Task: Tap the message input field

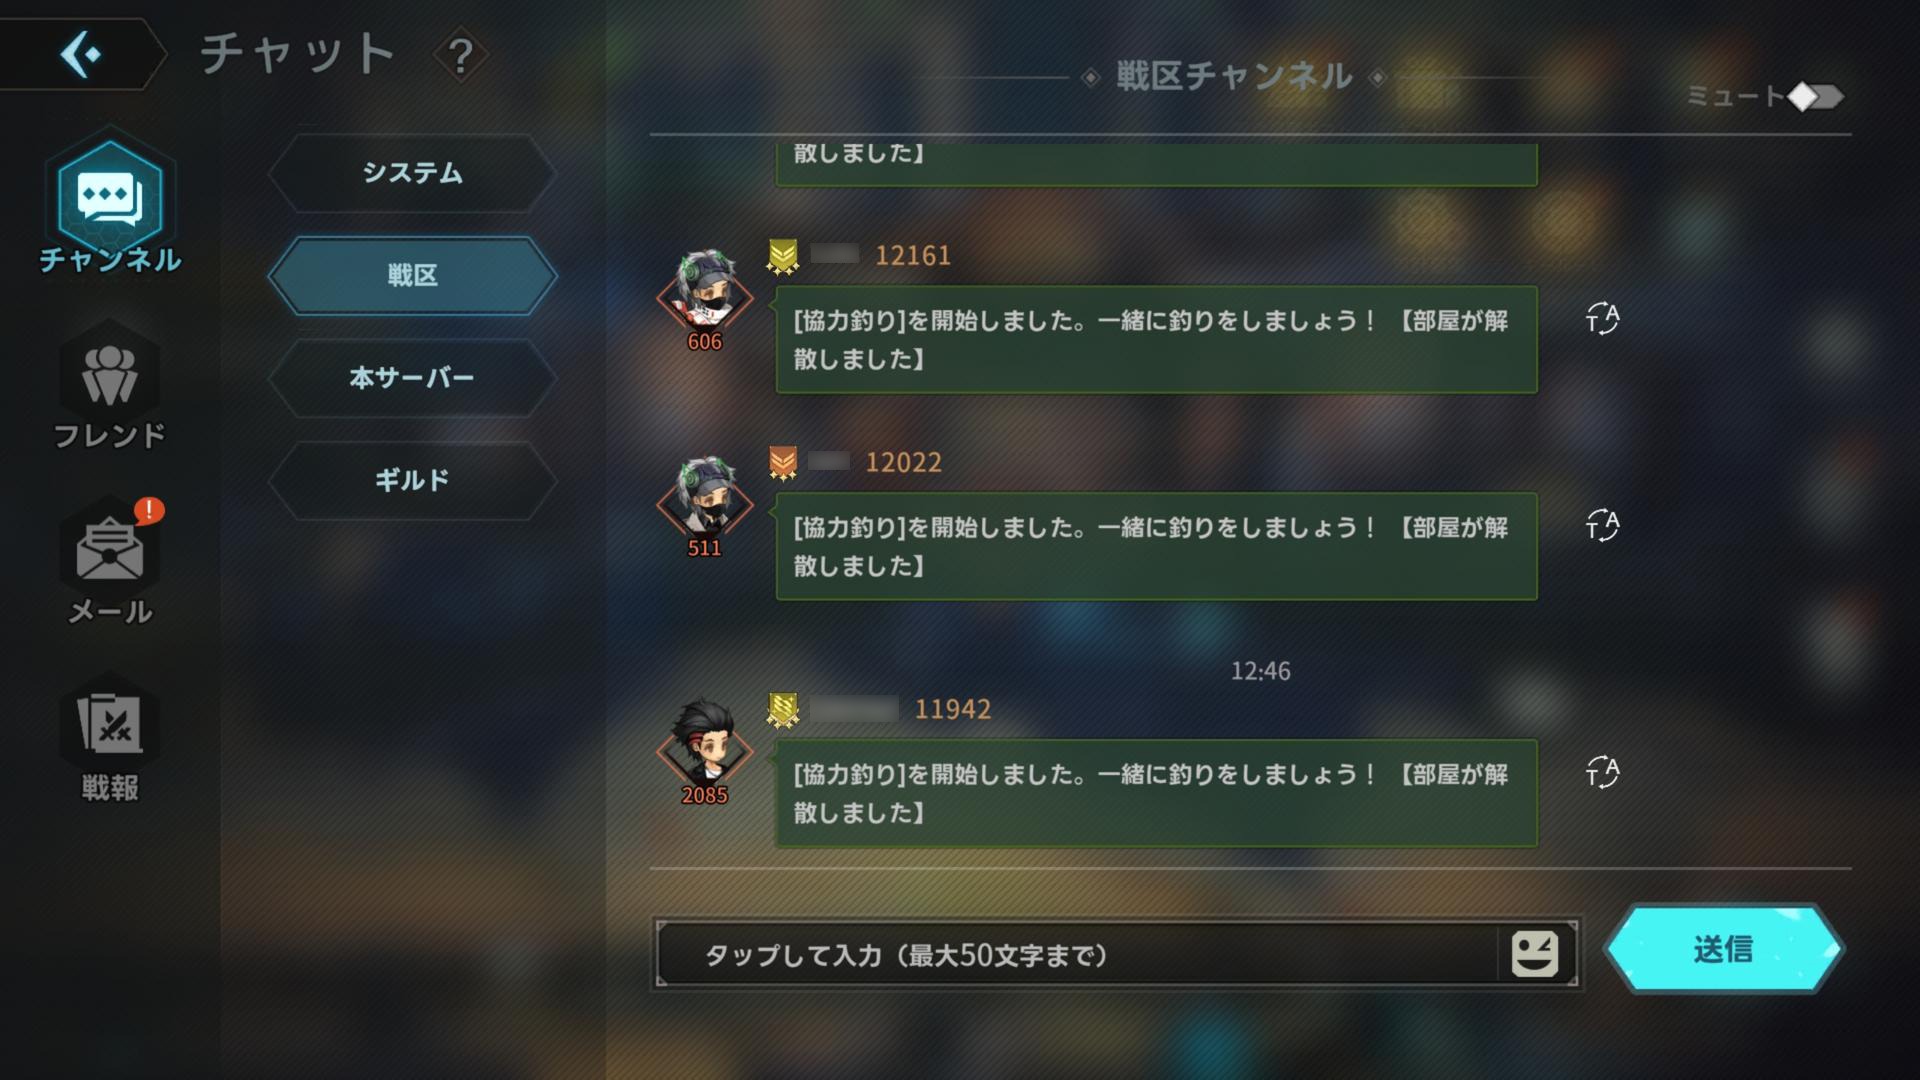Action: (1078, 955)
